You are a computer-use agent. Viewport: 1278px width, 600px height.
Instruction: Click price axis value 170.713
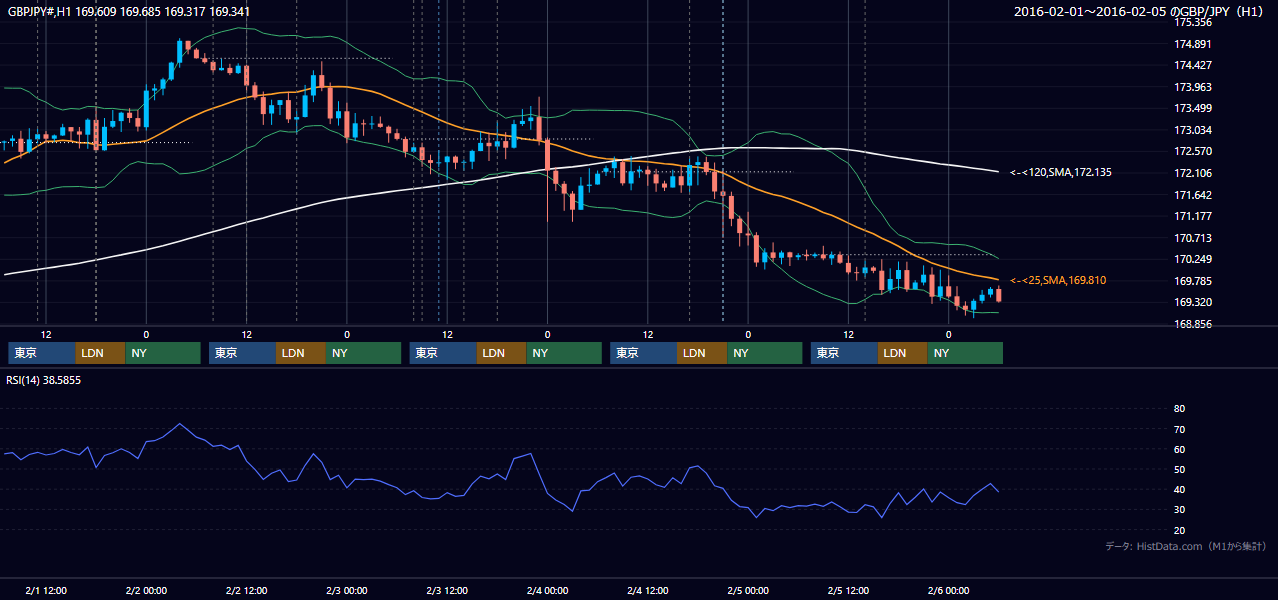(1193, 239)
